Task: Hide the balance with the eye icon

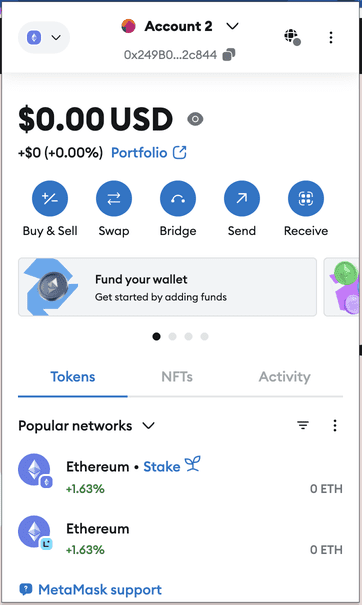Action: [x=195, y=119]
